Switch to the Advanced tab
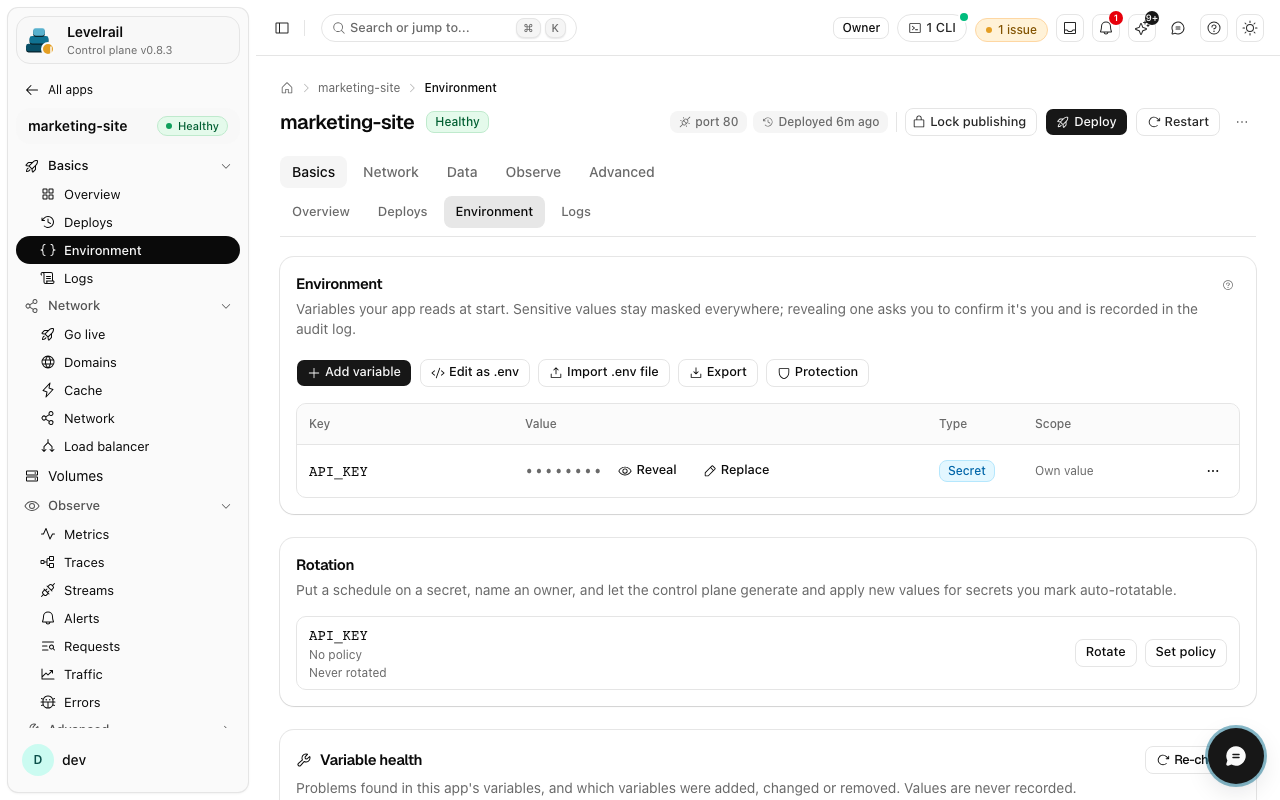Image resolution: width=1280 pixels, height=800 pixels. pos(622,172)
